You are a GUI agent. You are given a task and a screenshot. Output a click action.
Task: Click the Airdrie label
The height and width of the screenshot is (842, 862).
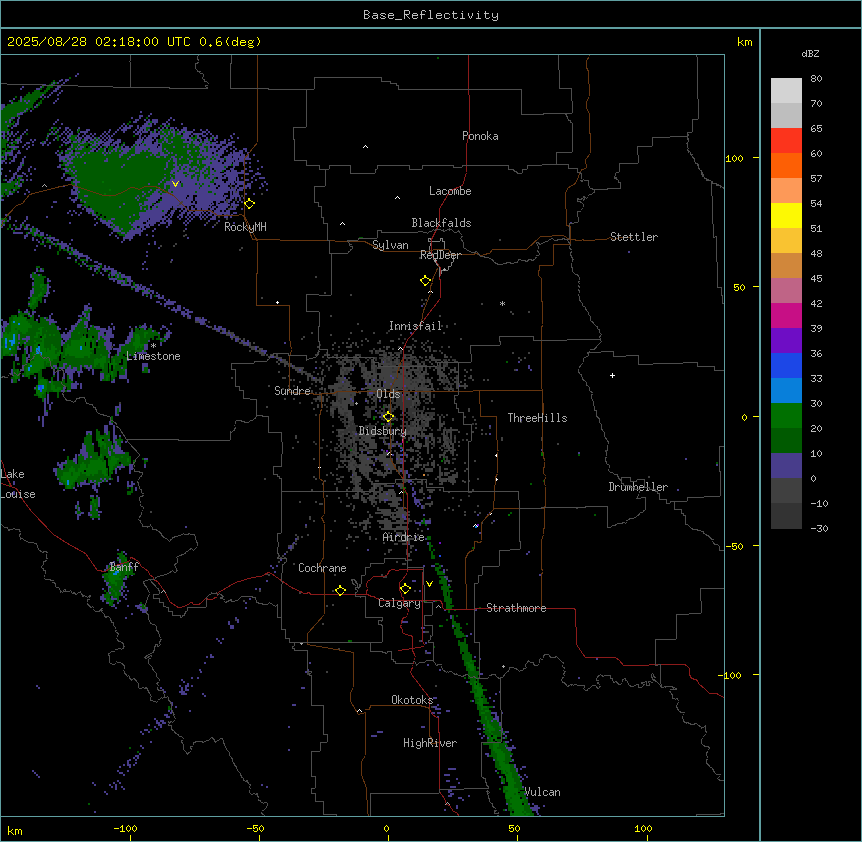[x=404, y=537]
